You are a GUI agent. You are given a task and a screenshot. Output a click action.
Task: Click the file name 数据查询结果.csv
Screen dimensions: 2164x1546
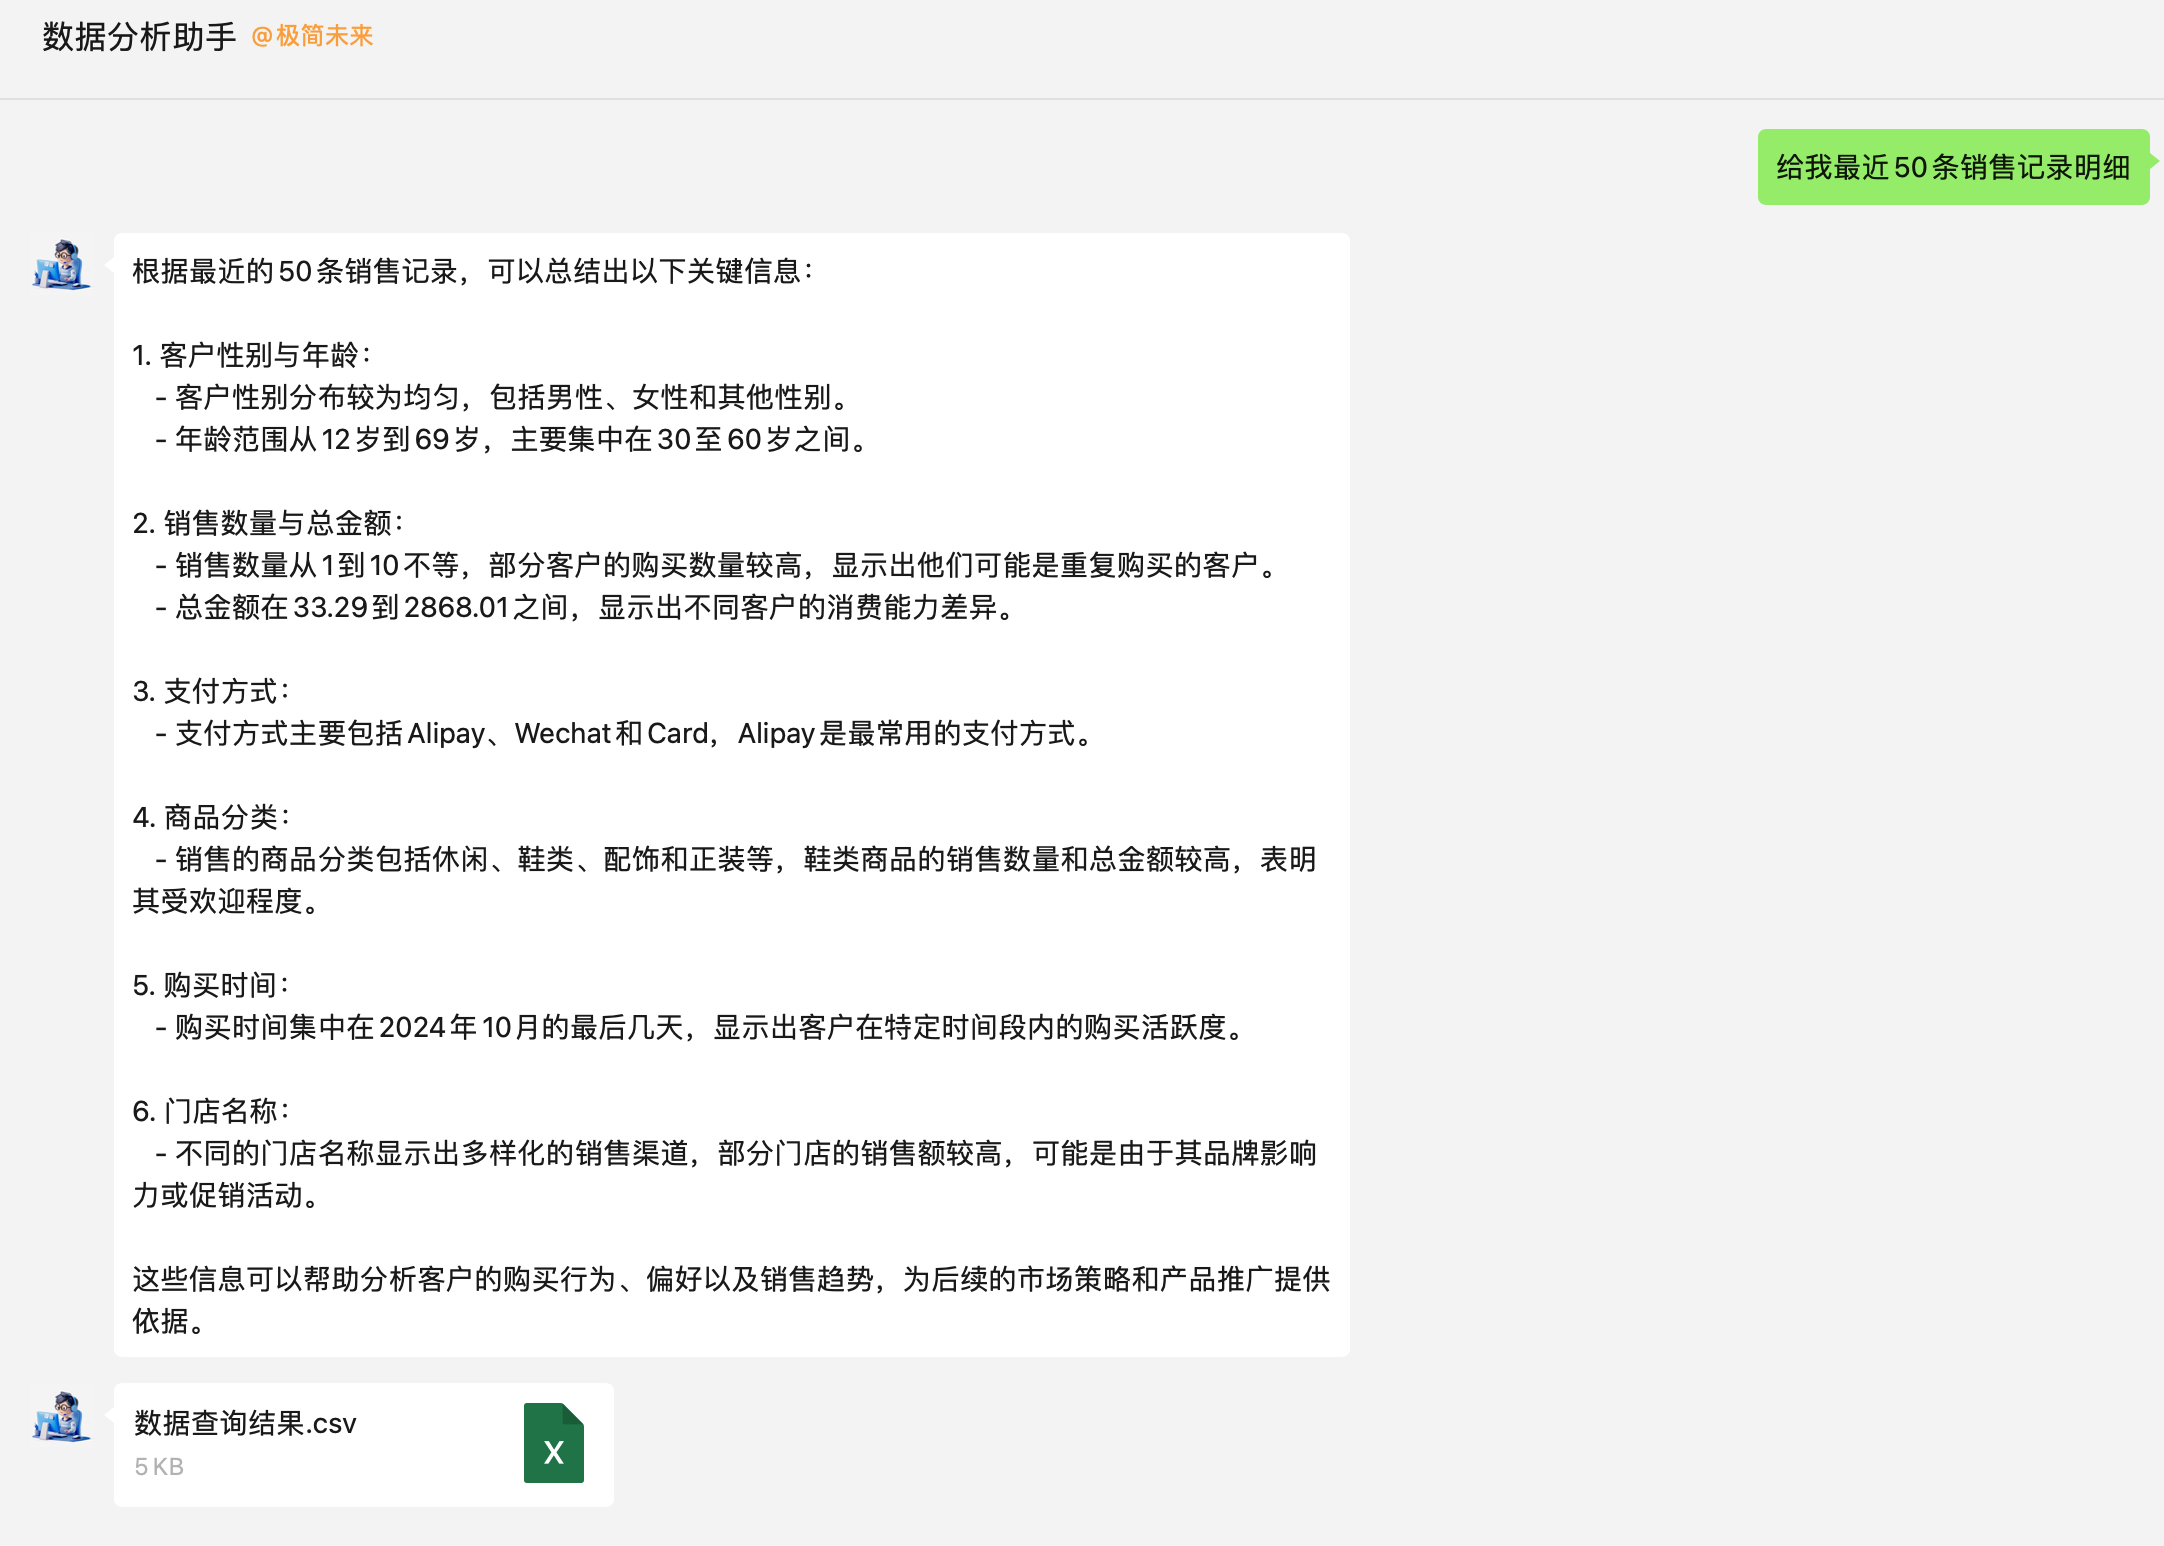[244, 1422]
